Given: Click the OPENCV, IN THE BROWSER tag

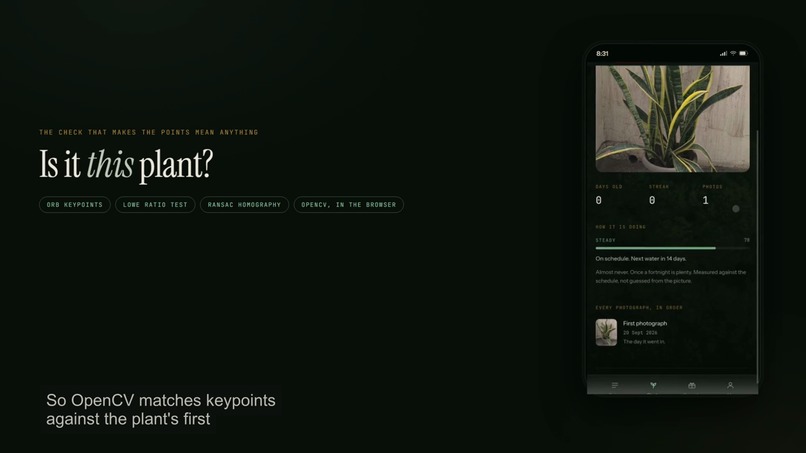Looking at the screenshot, I should 349,205.
